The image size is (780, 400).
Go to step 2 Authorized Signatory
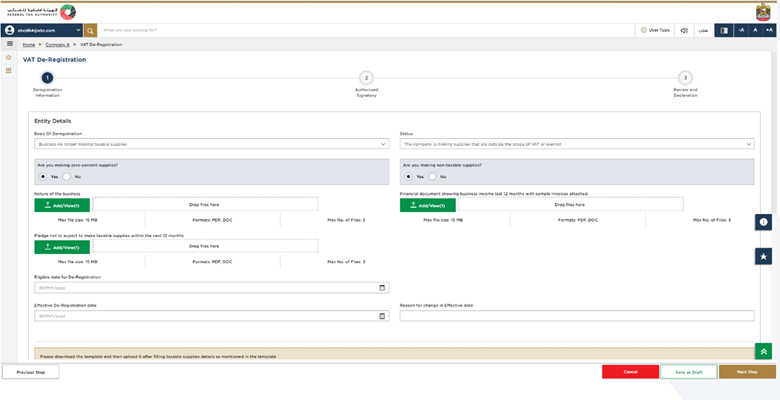click(366, 78)
